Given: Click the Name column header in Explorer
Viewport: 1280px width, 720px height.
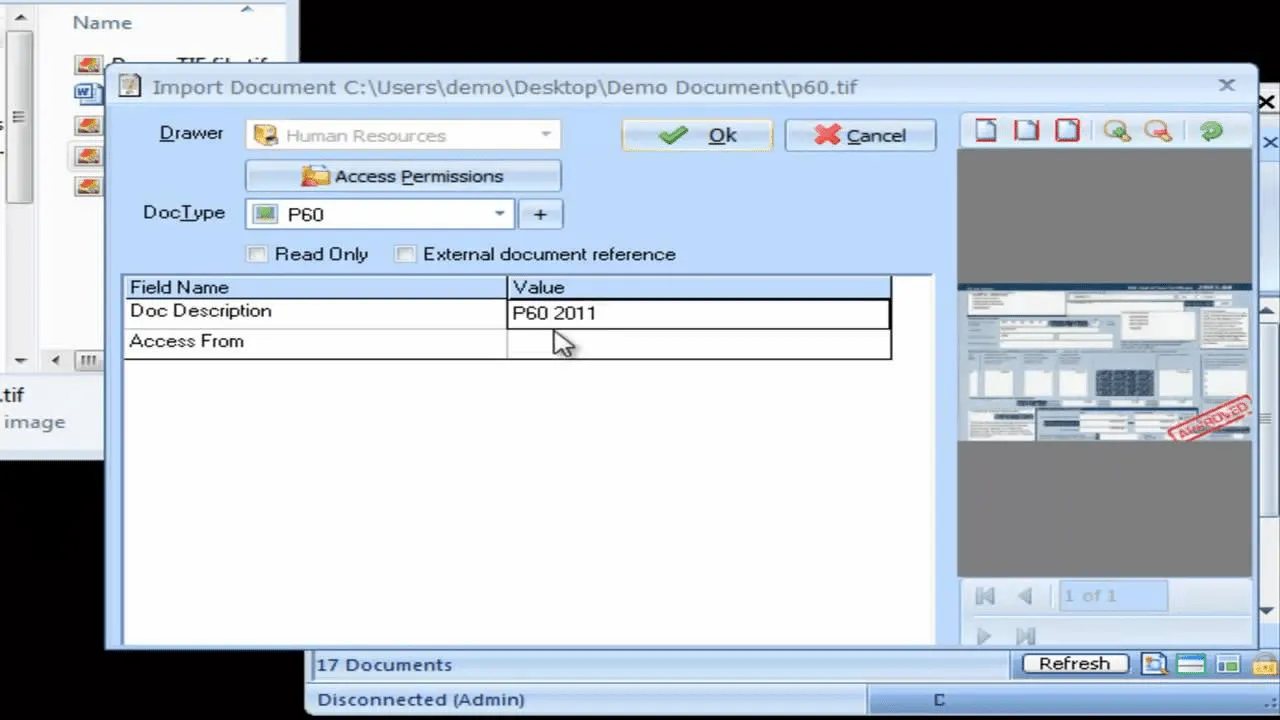Looking at the screenshot, I should point(102,22).
